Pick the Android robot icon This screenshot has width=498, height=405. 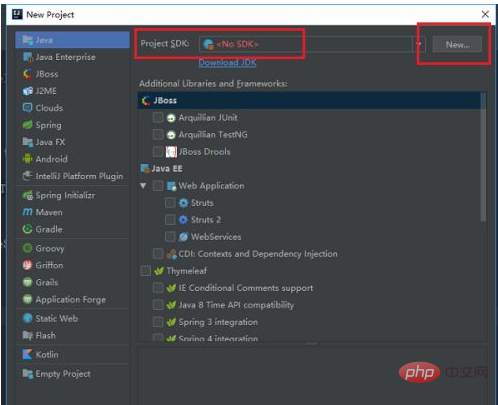27,159
